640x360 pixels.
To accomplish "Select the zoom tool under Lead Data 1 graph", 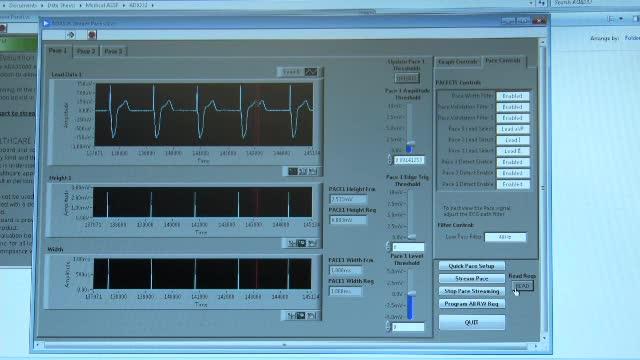I will [302, 171].
